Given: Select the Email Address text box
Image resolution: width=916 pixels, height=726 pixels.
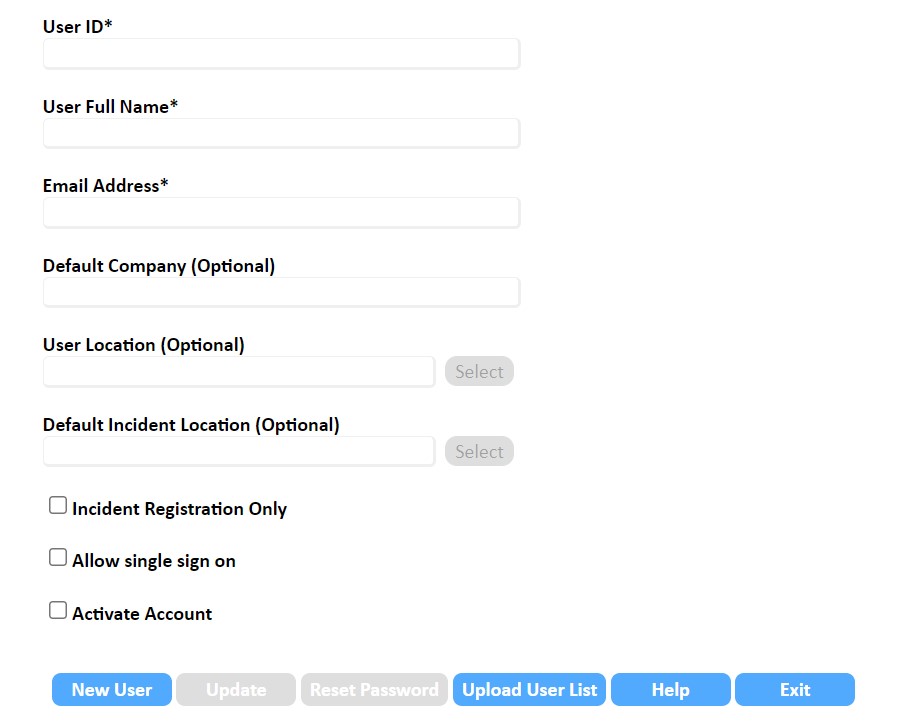Looking at the screenshot, I should pos(281,213).
